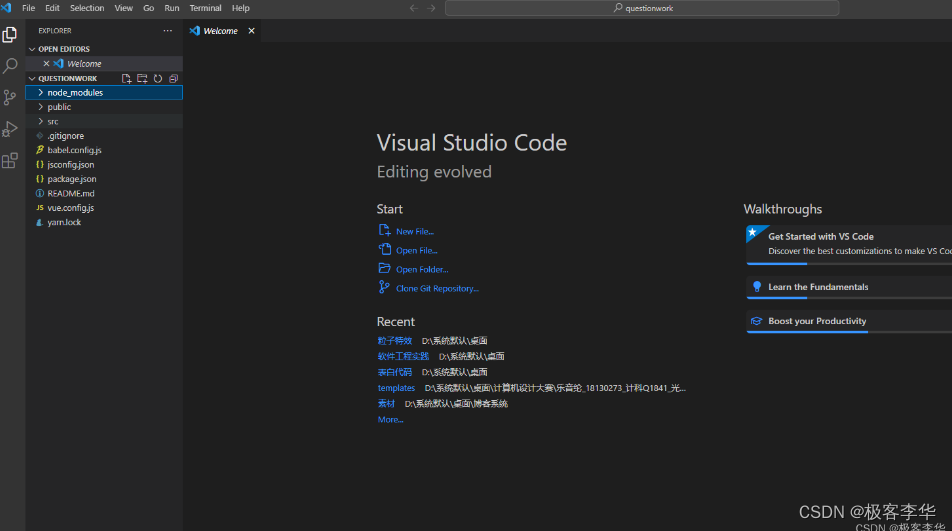Click the VS Code logo in title bar
The width and height of the screenshot is (952, 531).
[7, 8]
